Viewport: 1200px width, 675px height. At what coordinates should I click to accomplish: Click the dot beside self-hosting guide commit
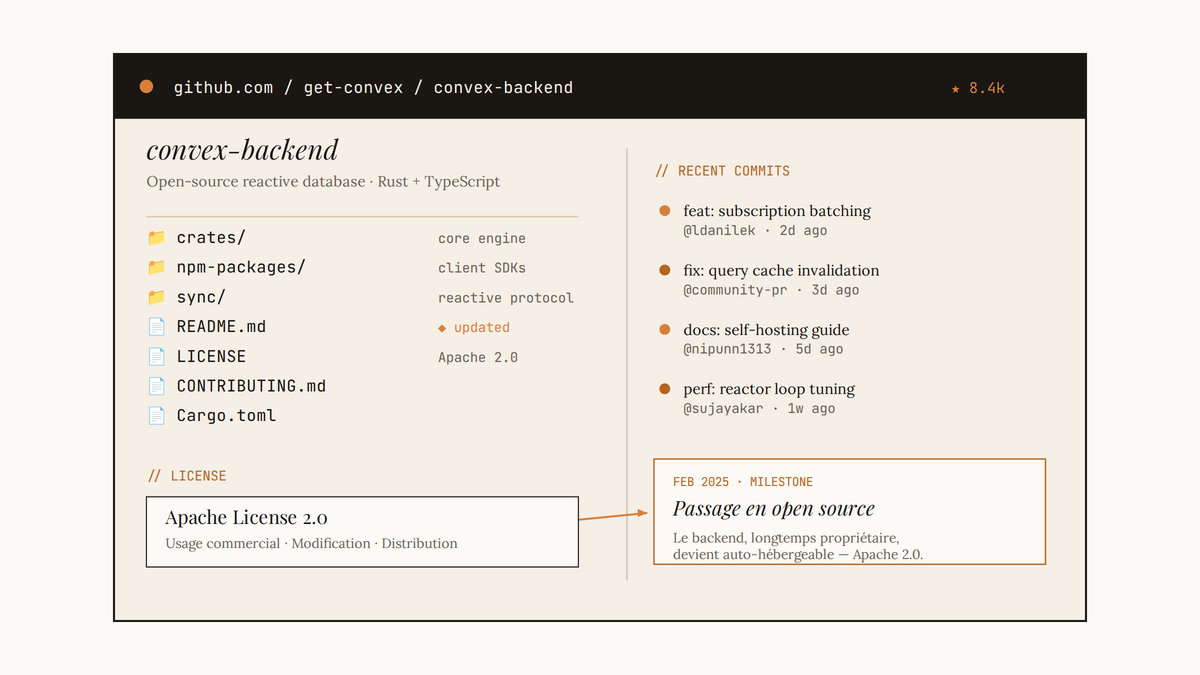coord(665,329)
